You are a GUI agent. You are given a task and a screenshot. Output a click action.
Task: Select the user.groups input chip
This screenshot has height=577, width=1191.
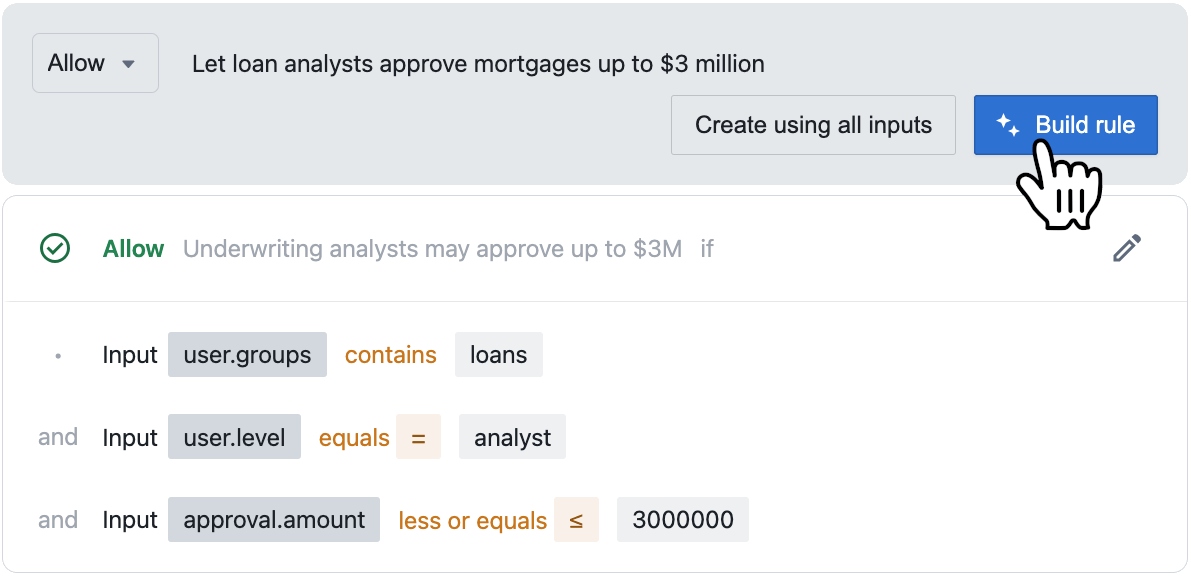[x=248, y=355]
